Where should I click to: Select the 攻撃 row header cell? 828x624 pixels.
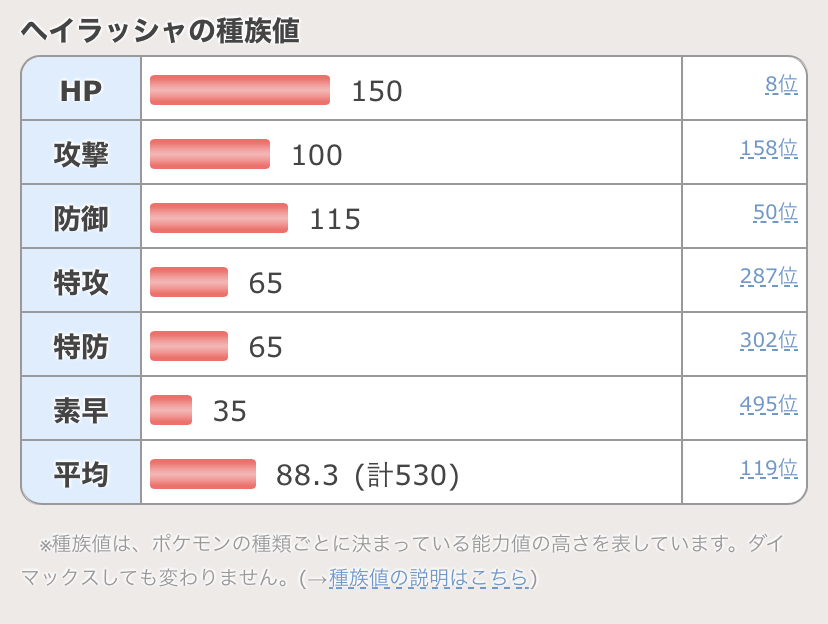[x=81, y=153]
